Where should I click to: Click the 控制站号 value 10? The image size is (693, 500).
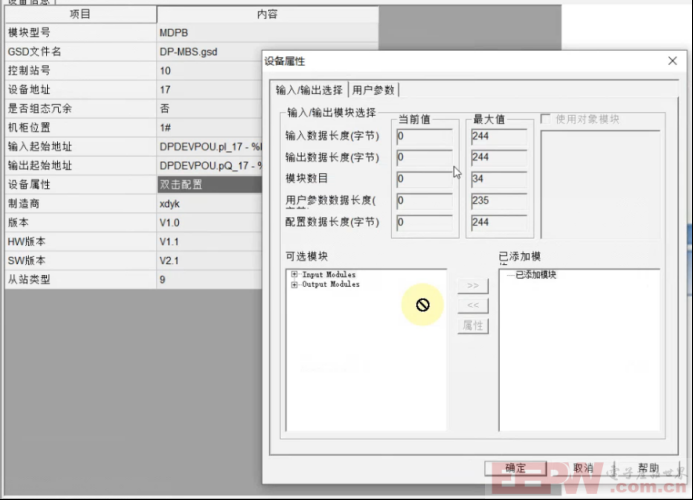209,71
